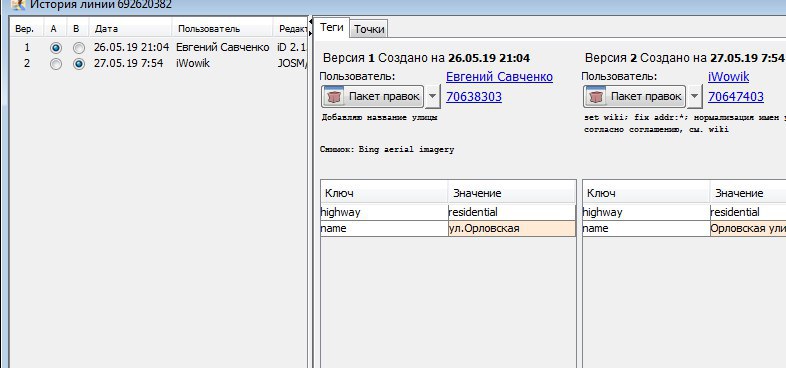Click column header A in version table
The height and width of the screenshot is (368, 786).
[54, 29]
